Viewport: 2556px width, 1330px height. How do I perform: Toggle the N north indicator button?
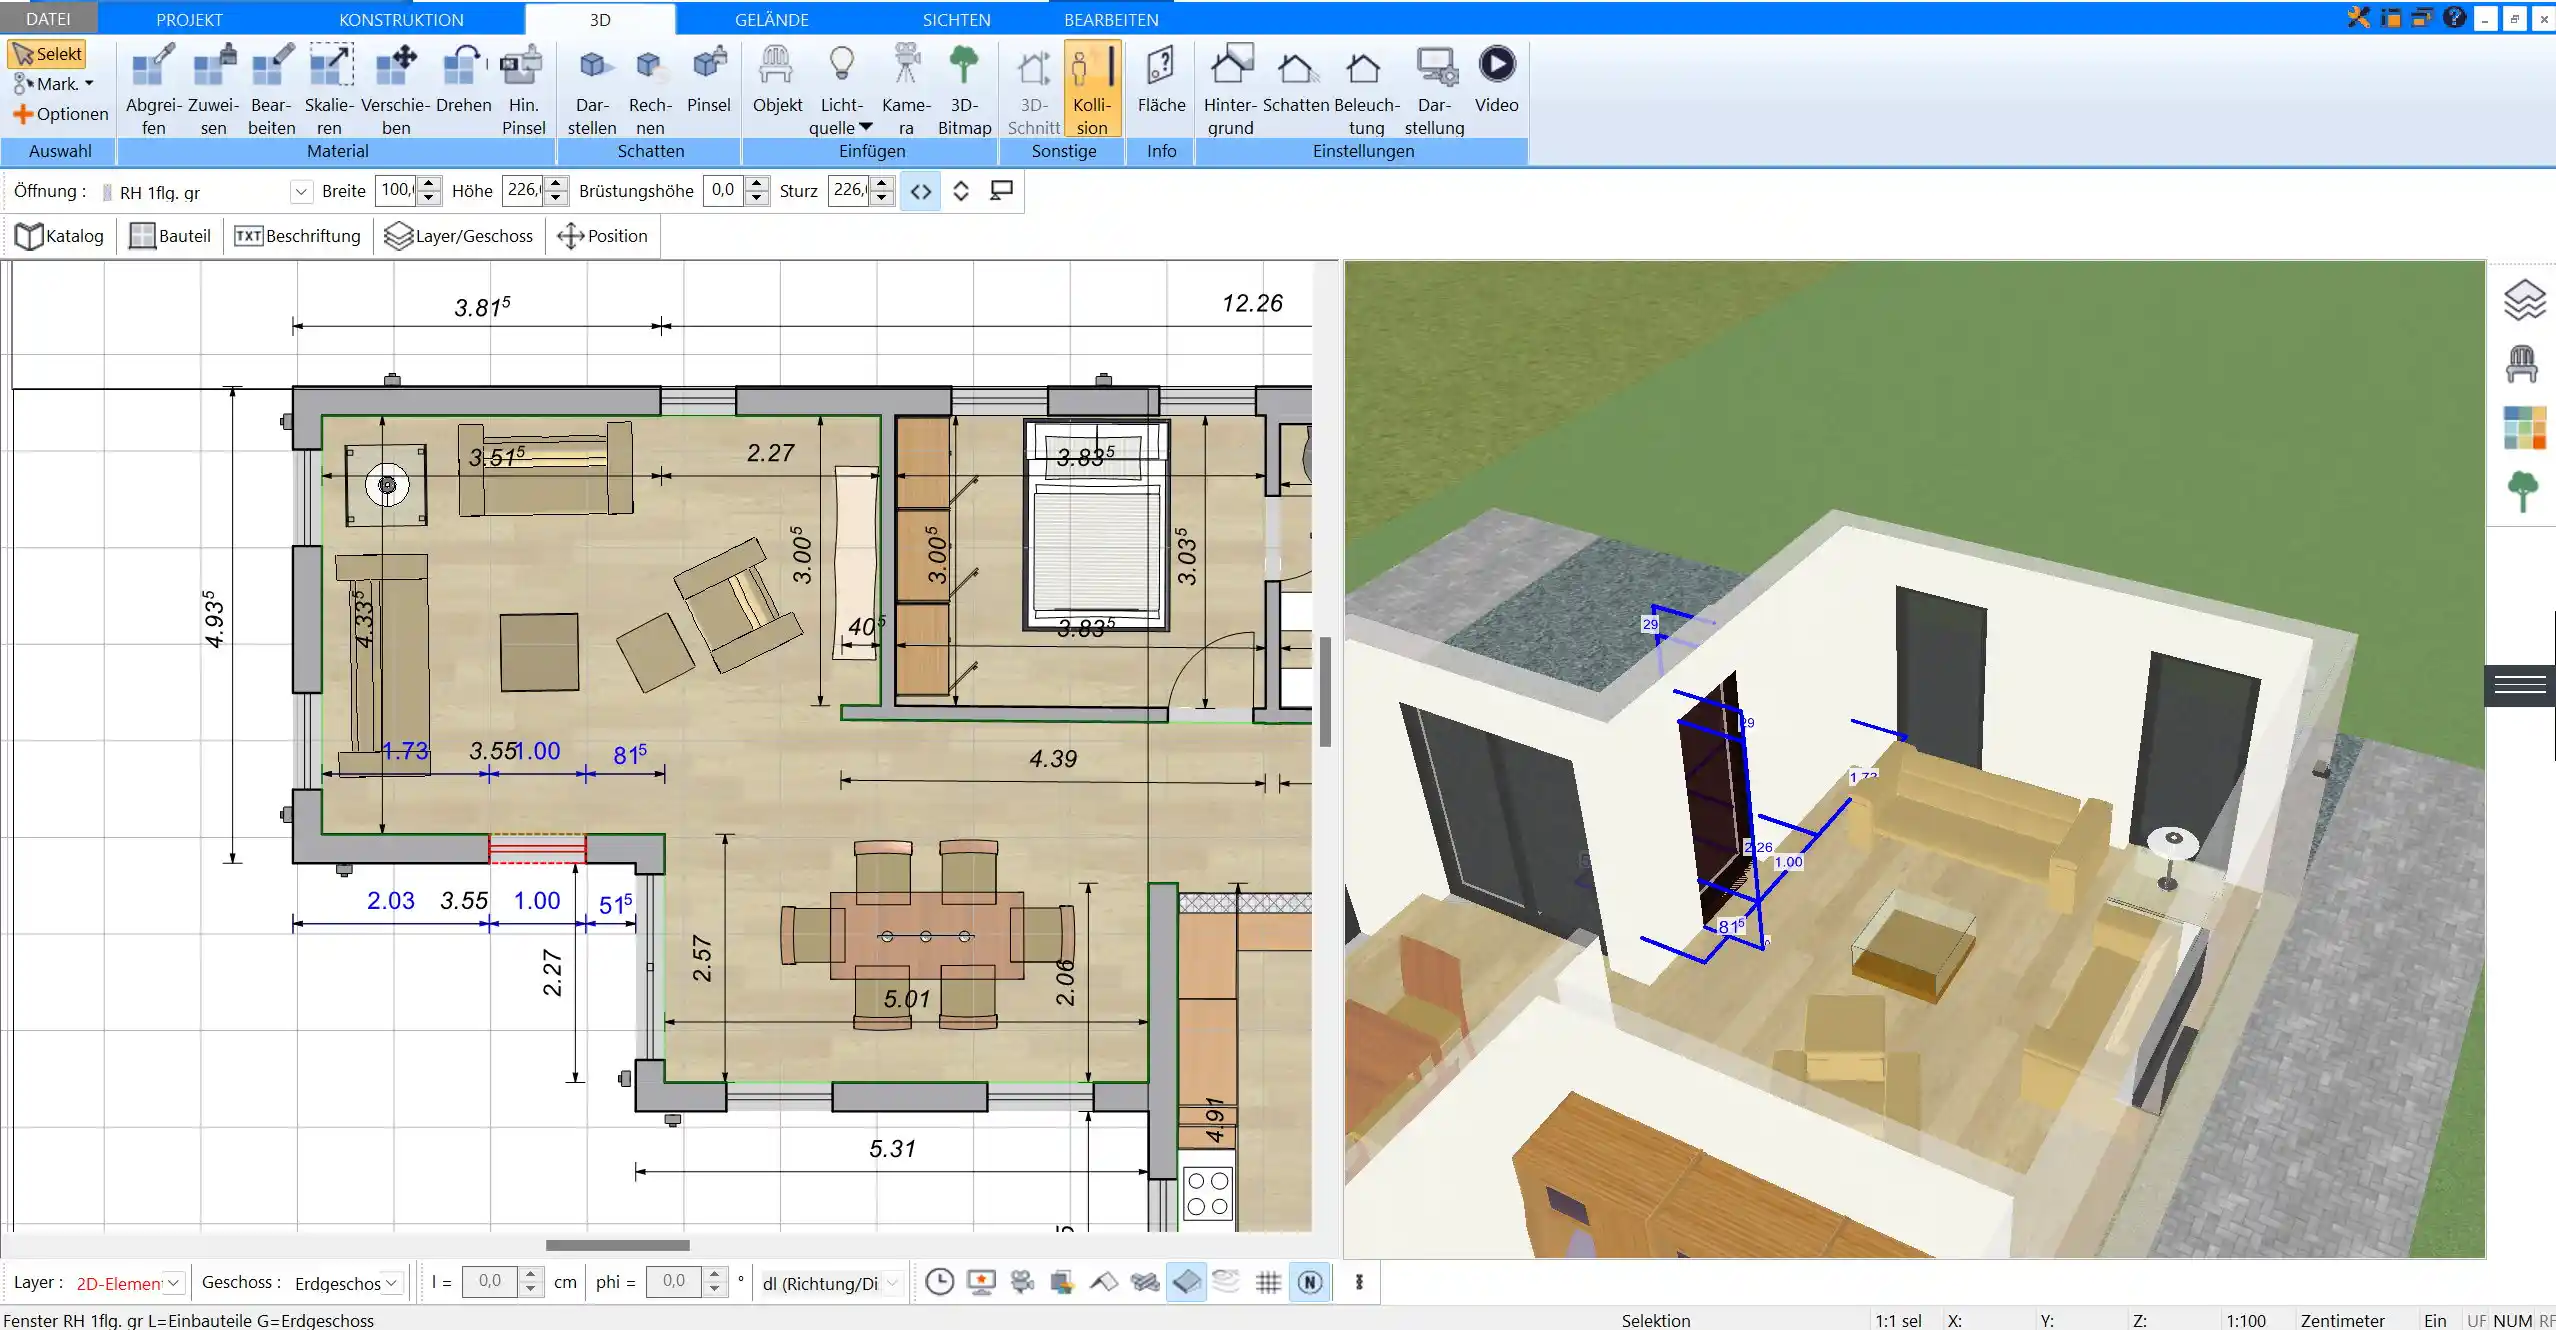[x=1310, y=1282]
